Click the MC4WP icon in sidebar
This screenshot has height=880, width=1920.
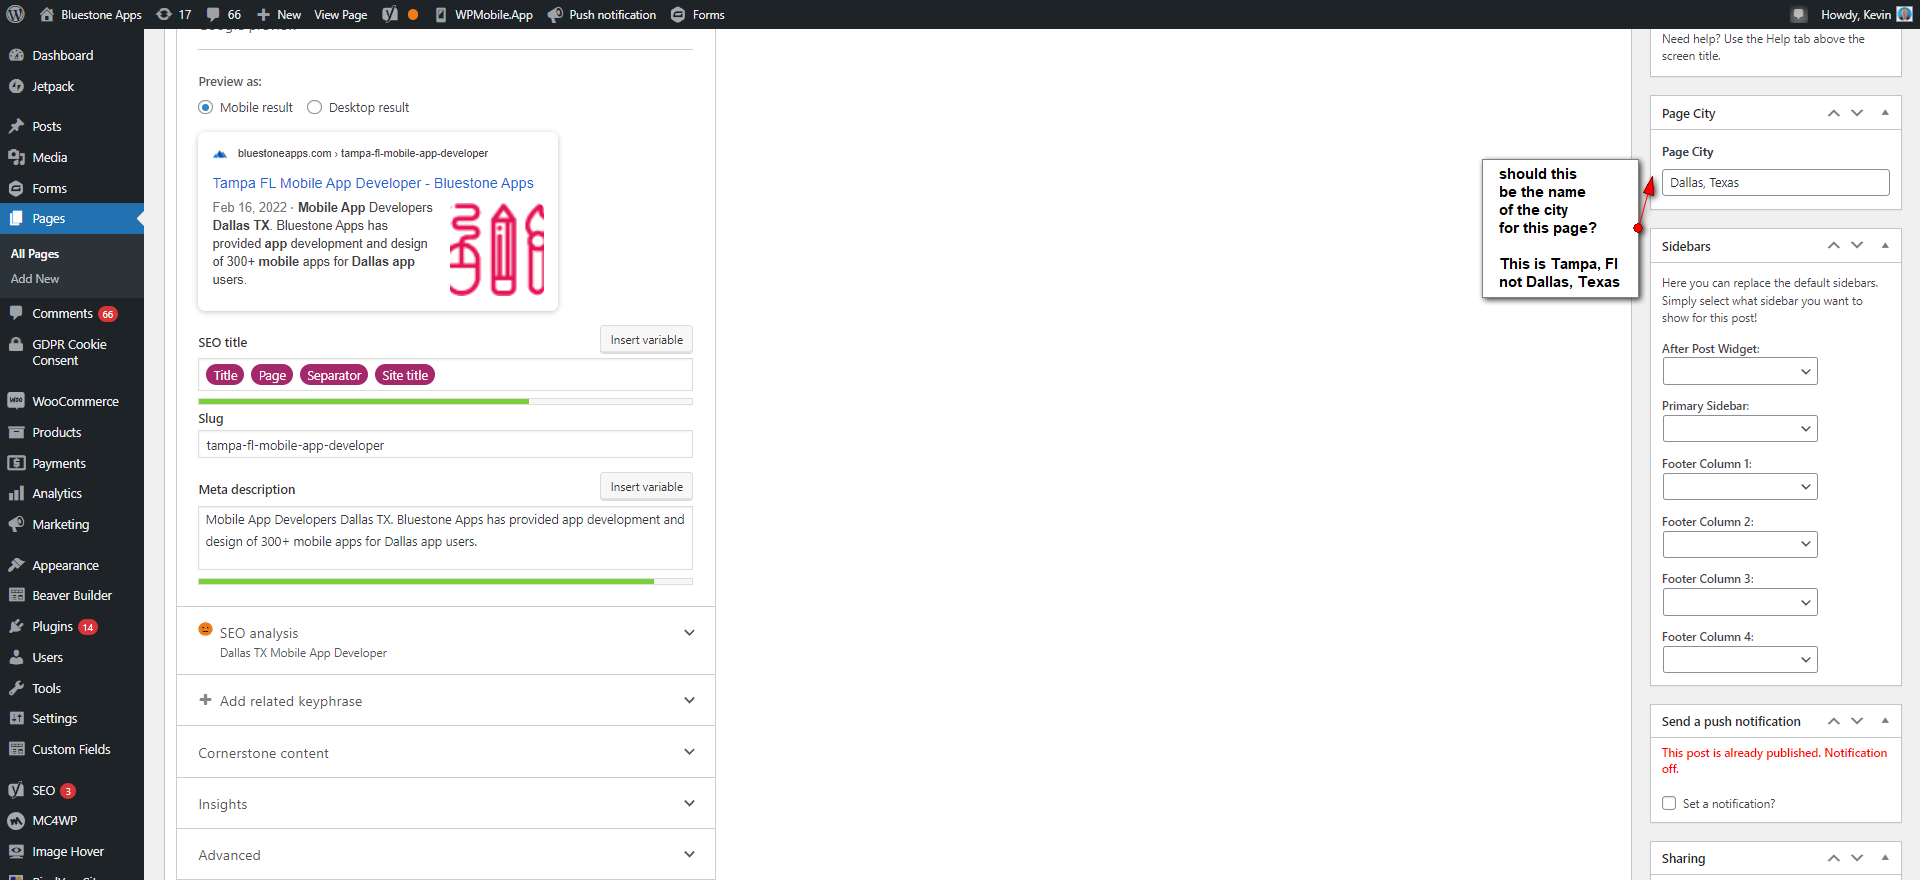click(x=16, y=820)
